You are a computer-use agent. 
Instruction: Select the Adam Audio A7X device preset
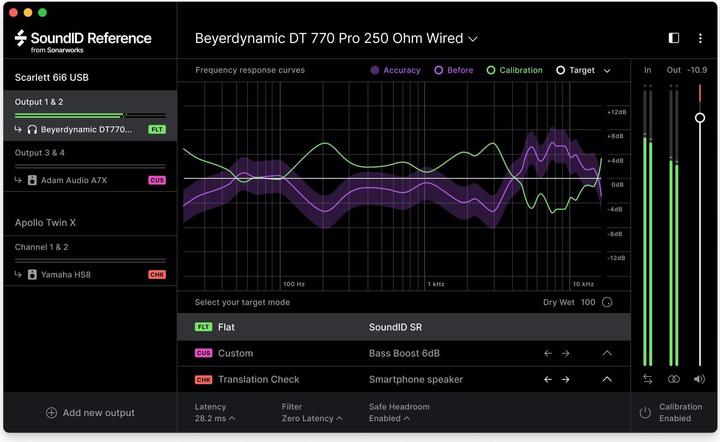[x=73, y=180]
